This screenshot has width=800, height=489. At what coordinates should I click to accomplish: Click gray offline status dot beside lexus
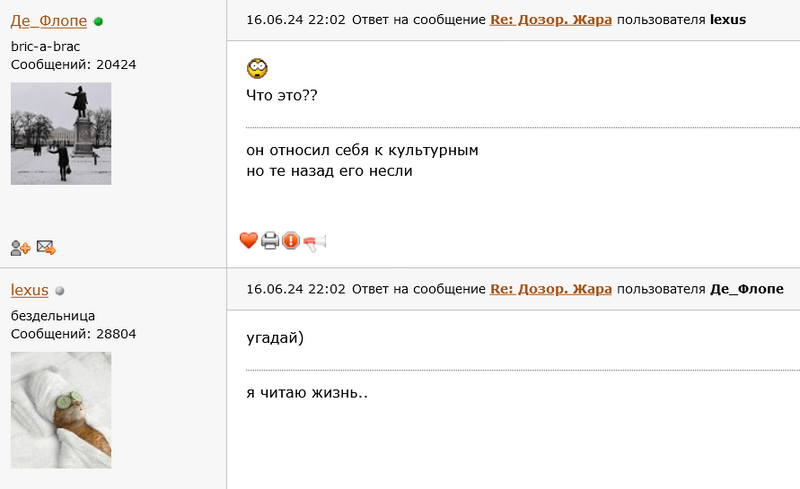tap(60, 291)
